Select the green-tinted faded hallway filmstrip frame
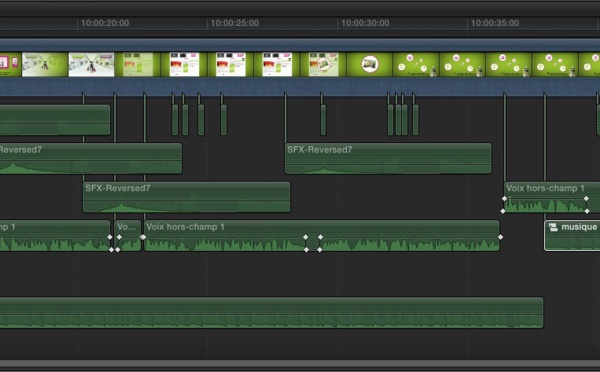 [45, 65]
